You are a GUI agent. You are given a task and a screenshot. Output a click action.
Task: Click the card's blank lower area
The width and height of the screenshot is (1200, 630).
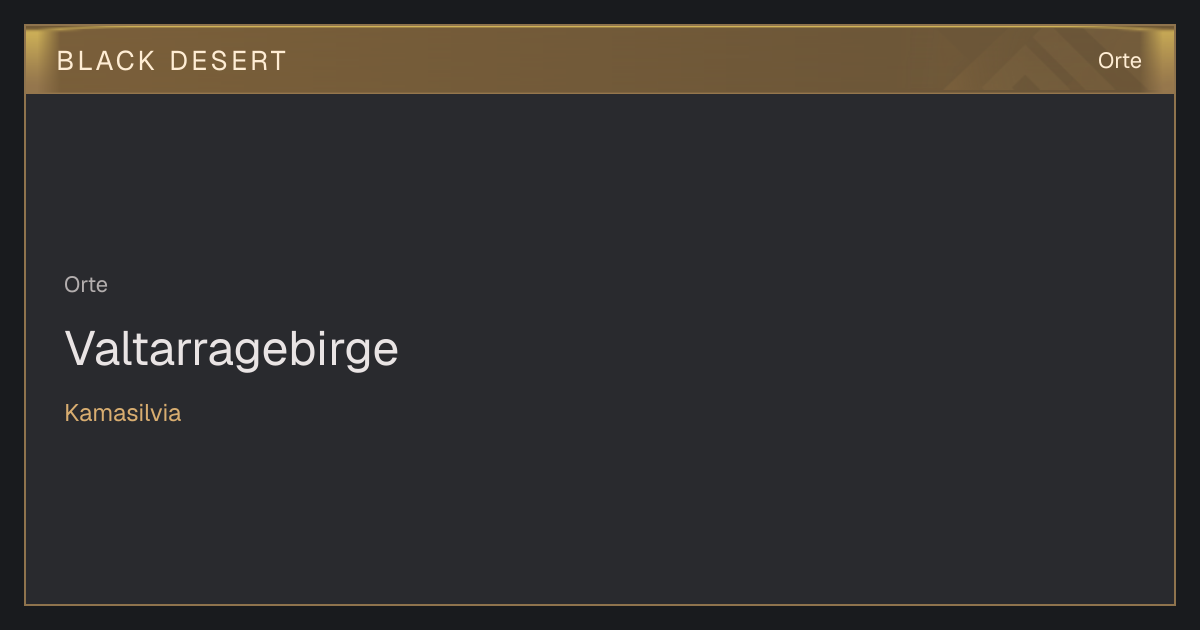click(600, 520)
